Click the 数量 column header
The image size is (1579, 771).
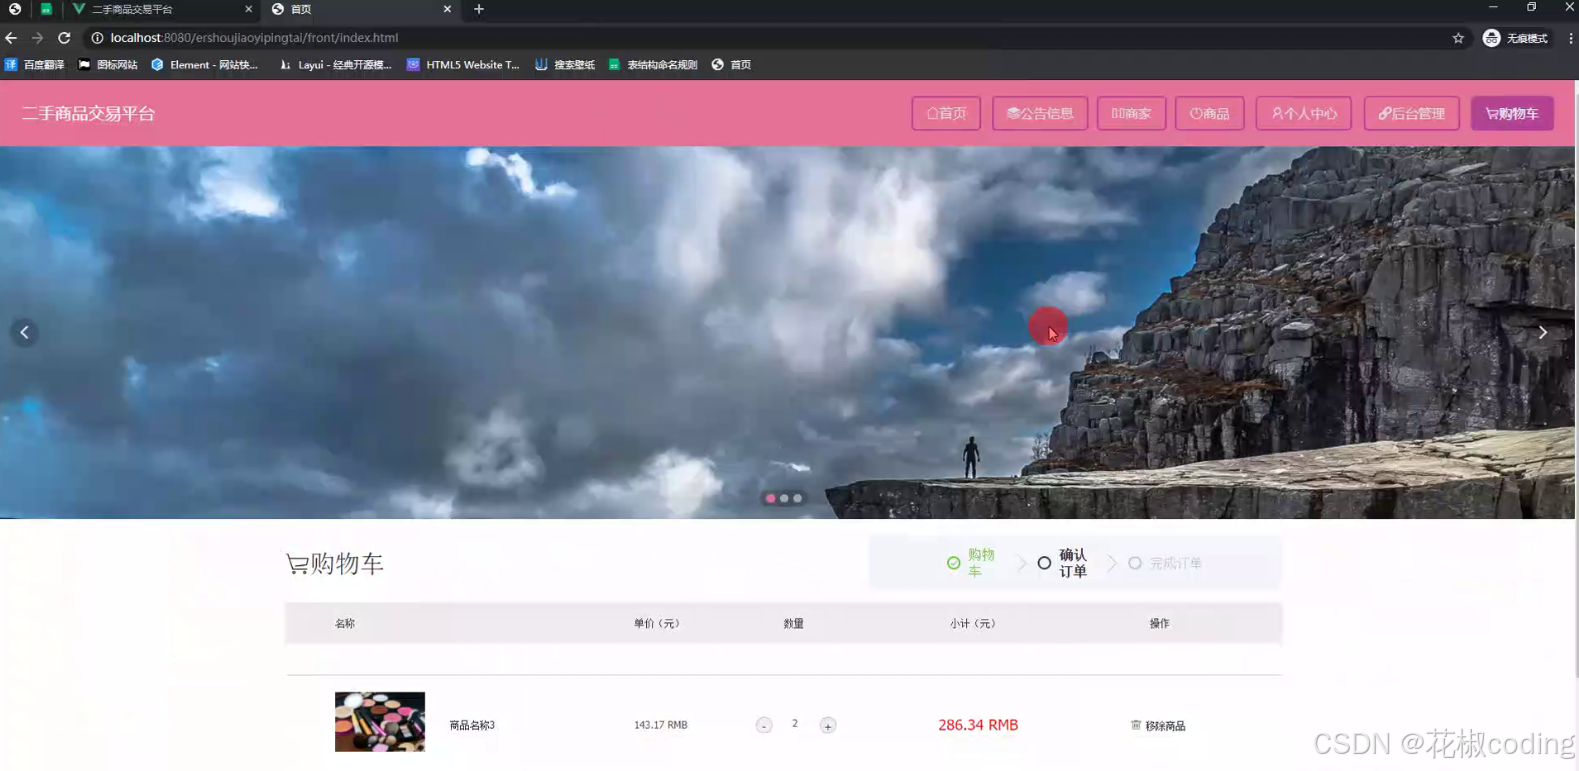click(x=794, y=623)
